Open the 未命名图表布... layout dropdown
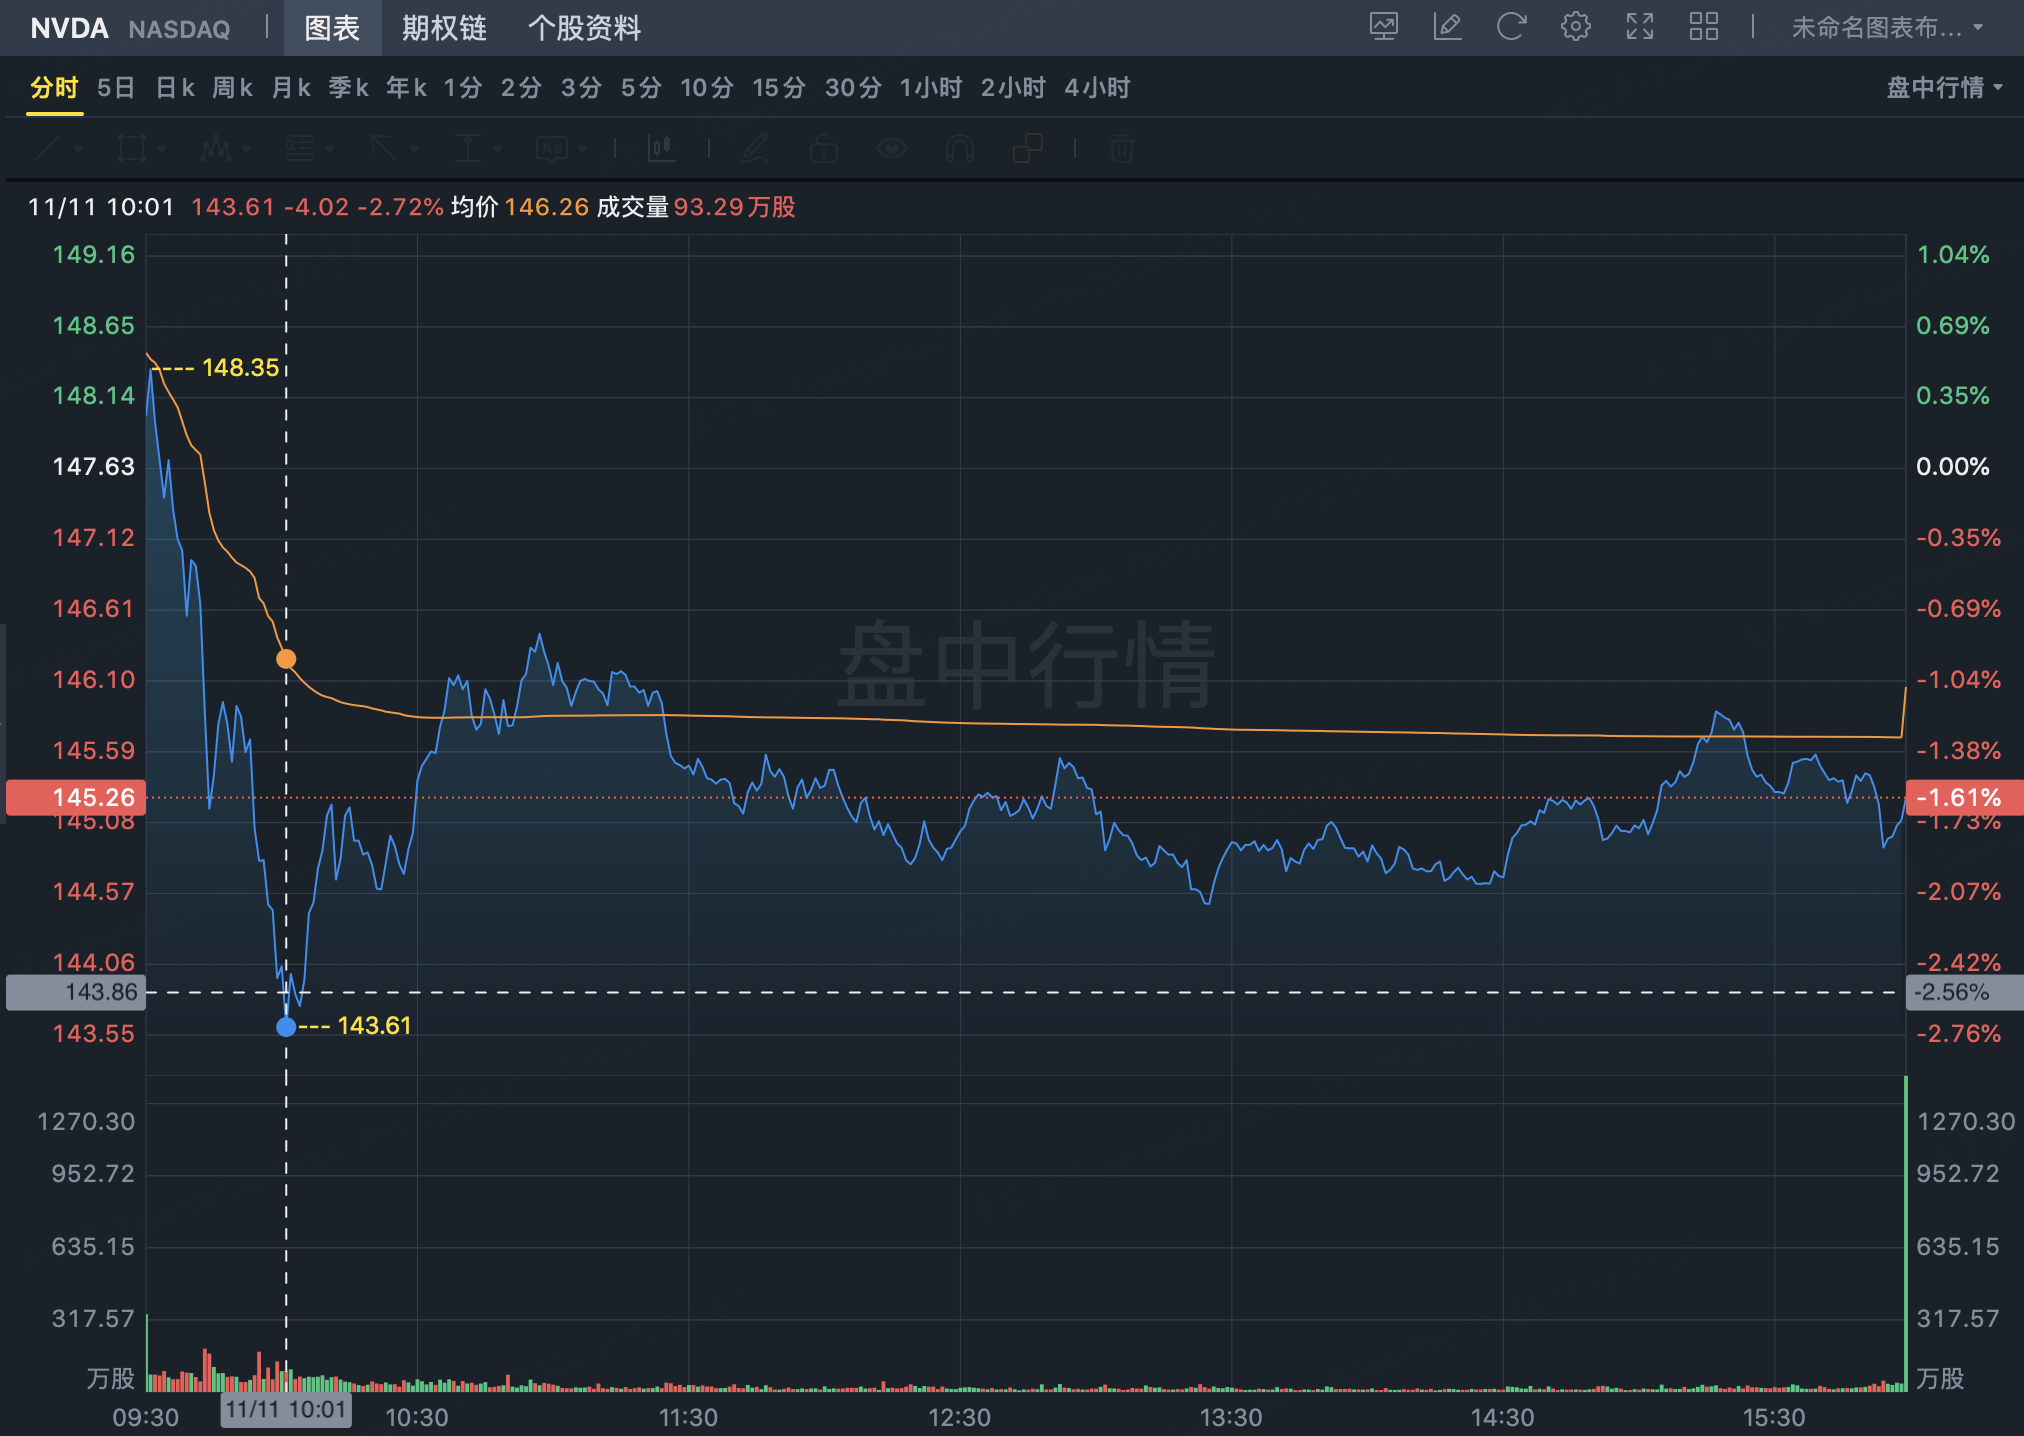Image resolution: width=2024 pixels, height=1436 pixels. coord(1886,27)
